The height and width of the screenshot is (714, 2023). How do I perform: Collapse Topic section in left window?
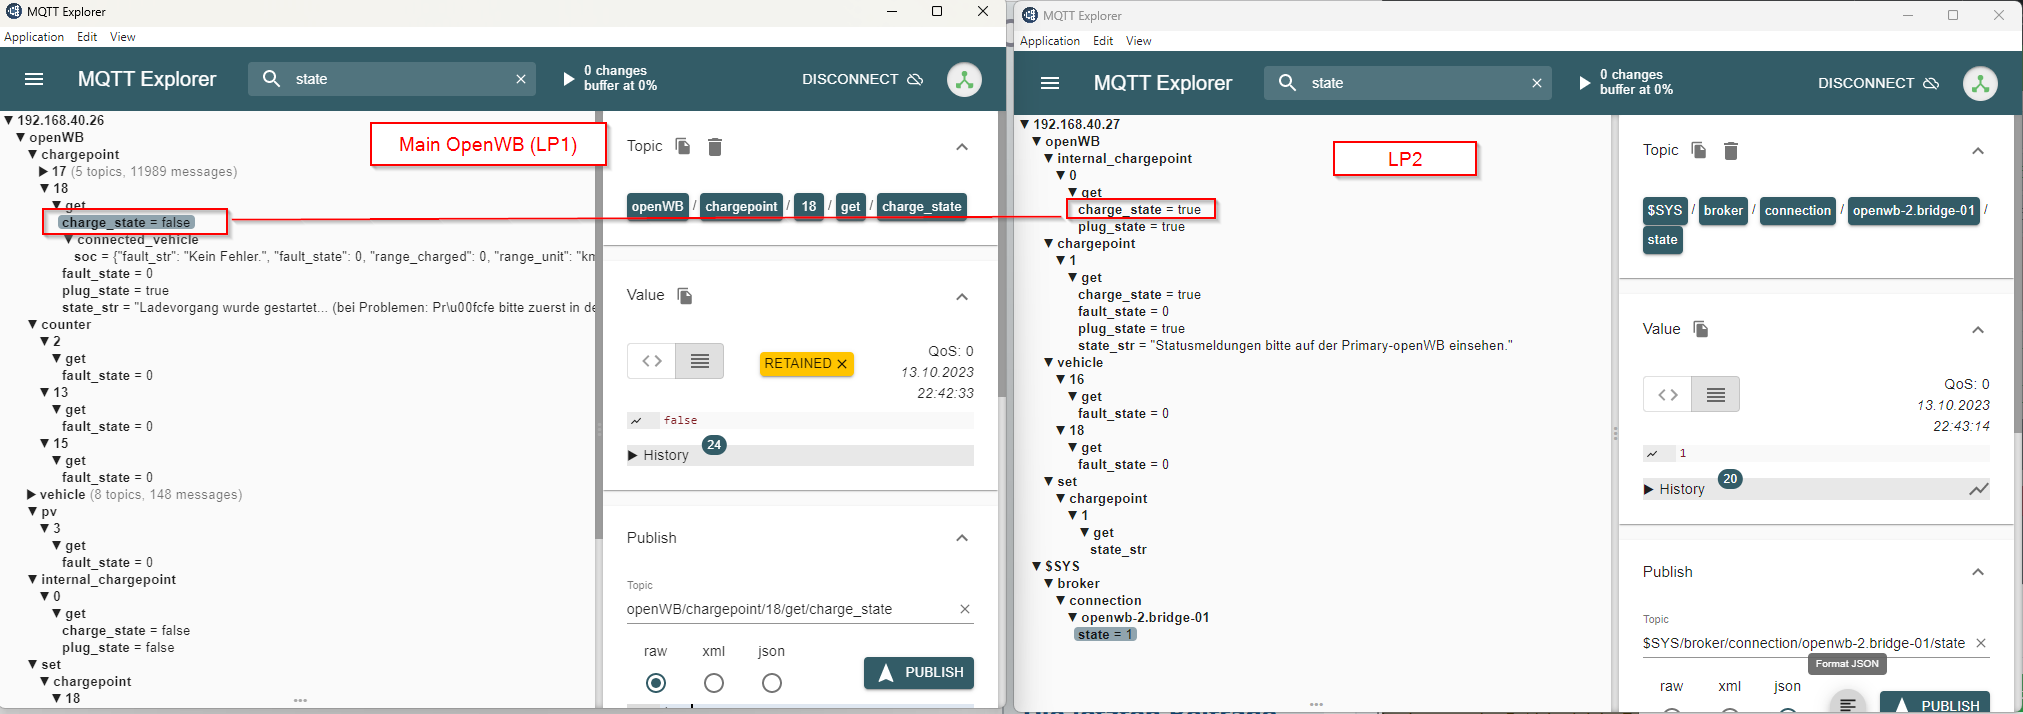[x=962, y=147]
